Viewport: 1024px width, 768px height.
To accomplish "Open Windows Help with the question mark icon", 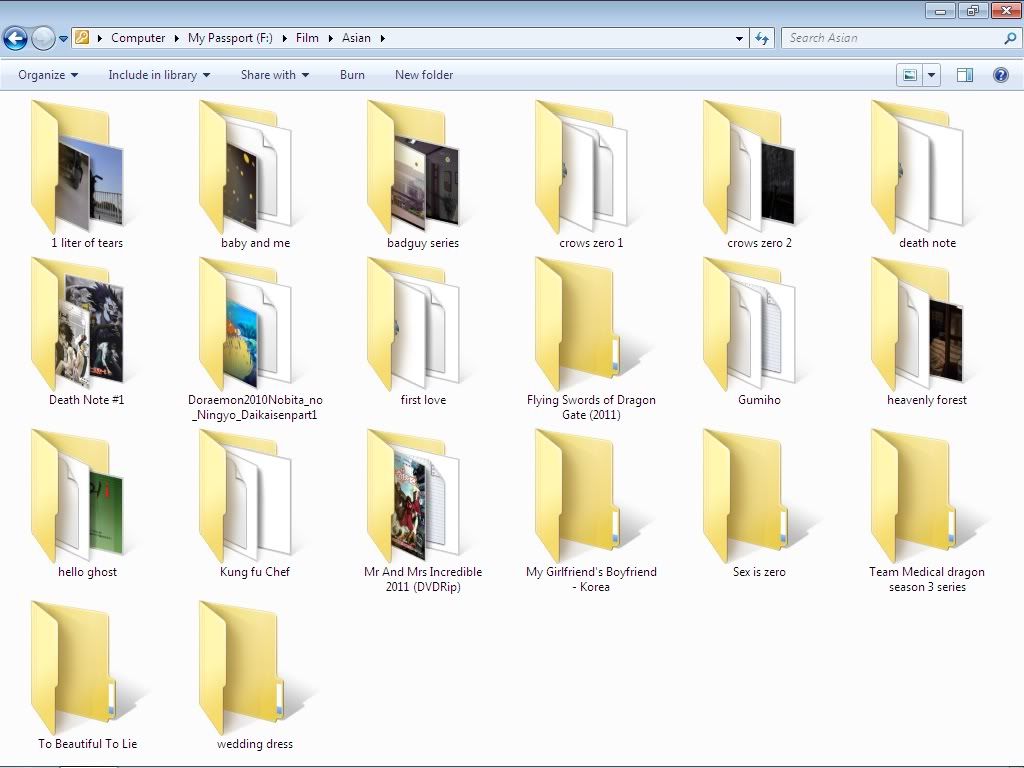I will [x=1000, y=75].
